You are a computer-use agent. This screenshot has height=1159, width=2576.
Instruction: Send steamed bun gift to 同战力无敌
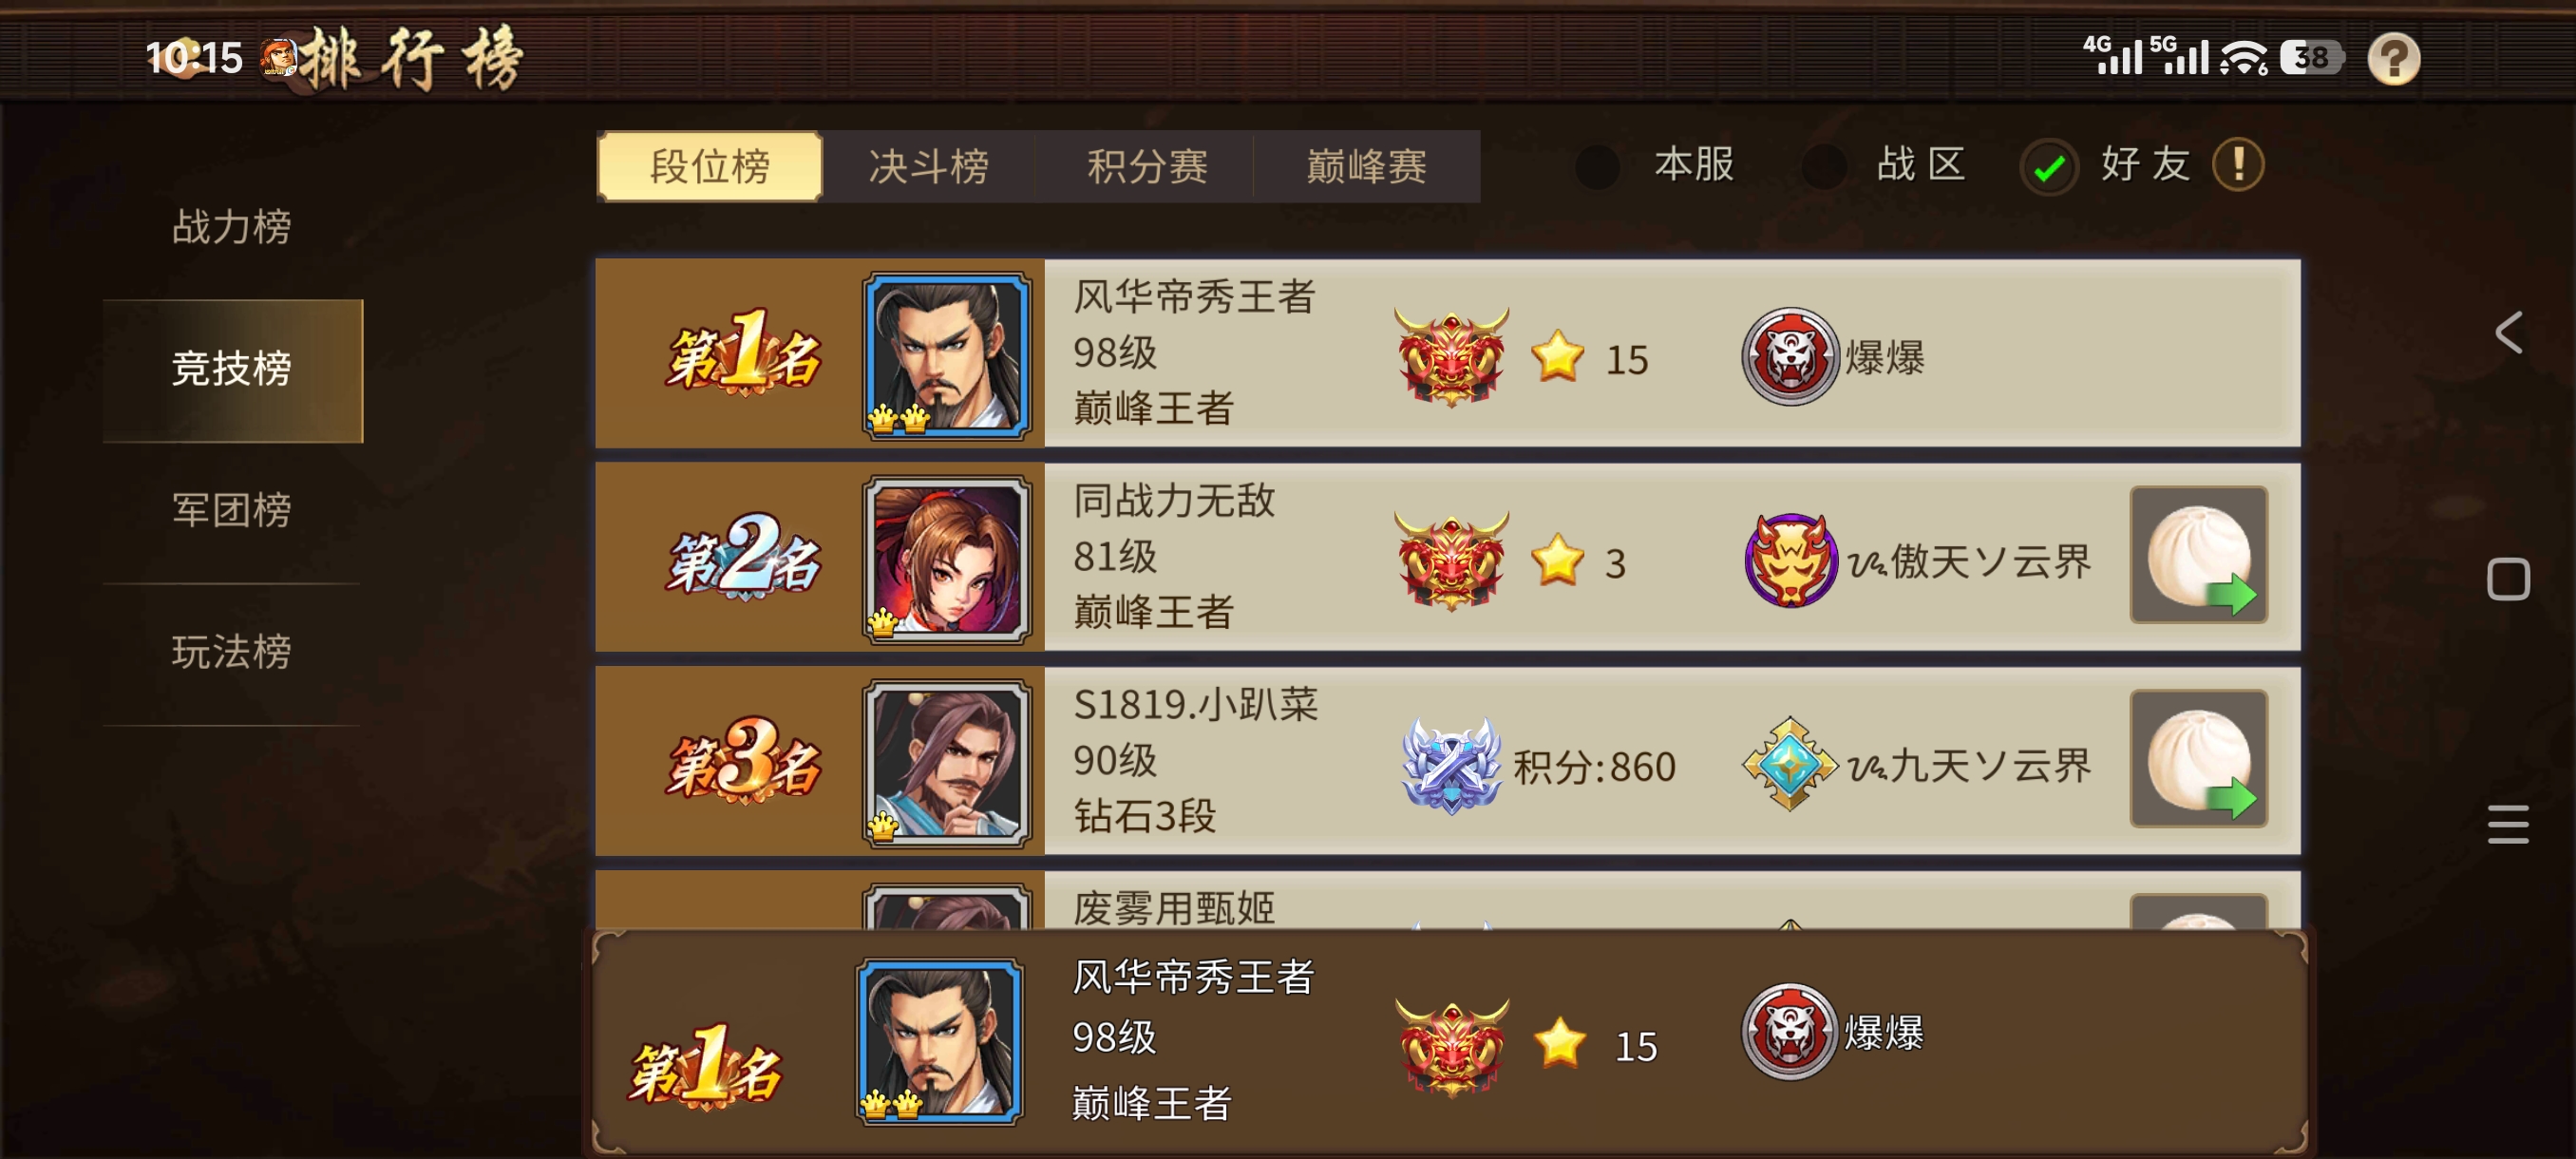tap(2198, 555)
